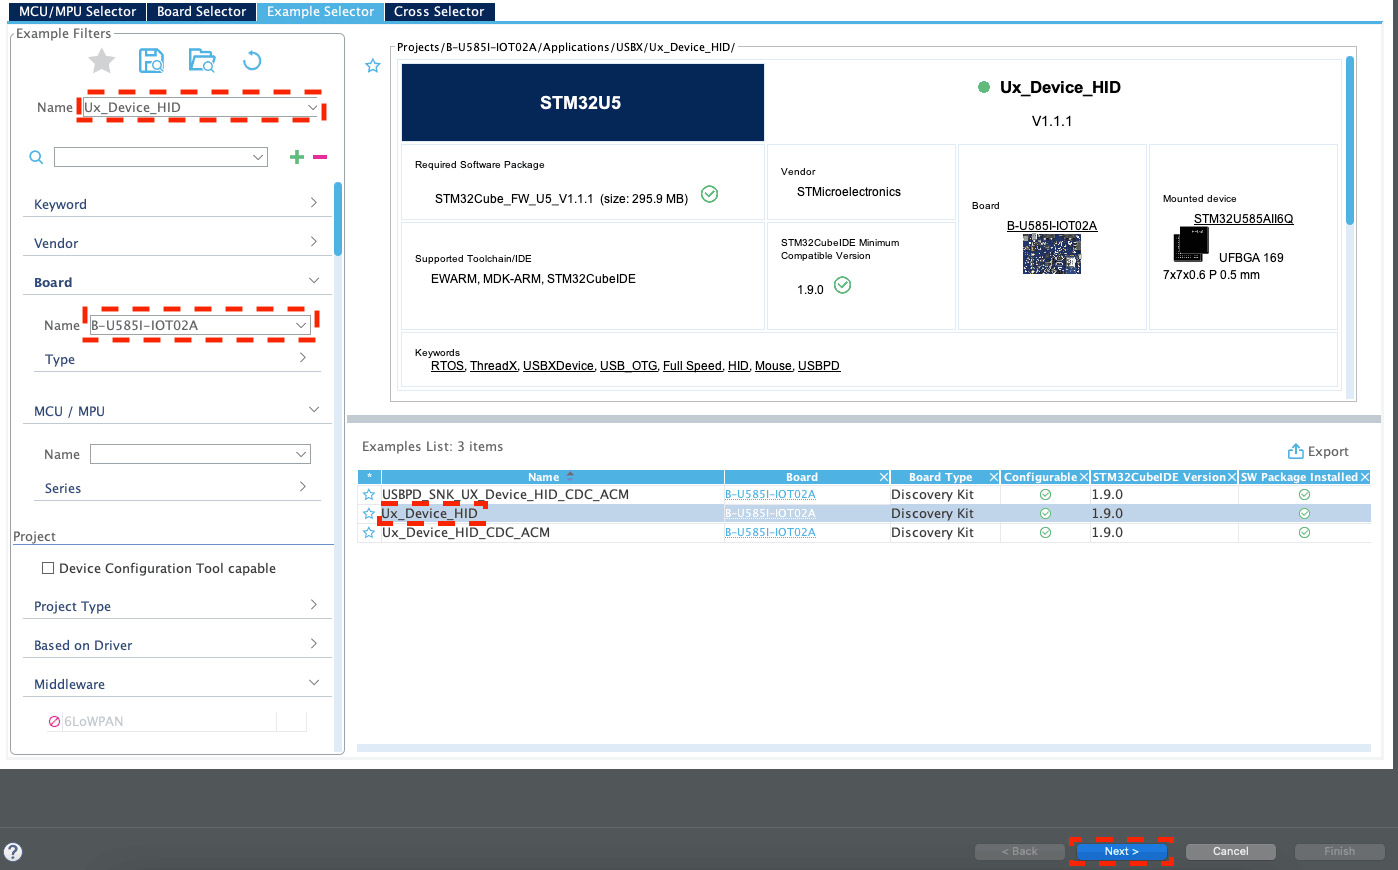Click the details panel vertical scrollbar
Screen dimensions: 1398x870
(1350, 140)
